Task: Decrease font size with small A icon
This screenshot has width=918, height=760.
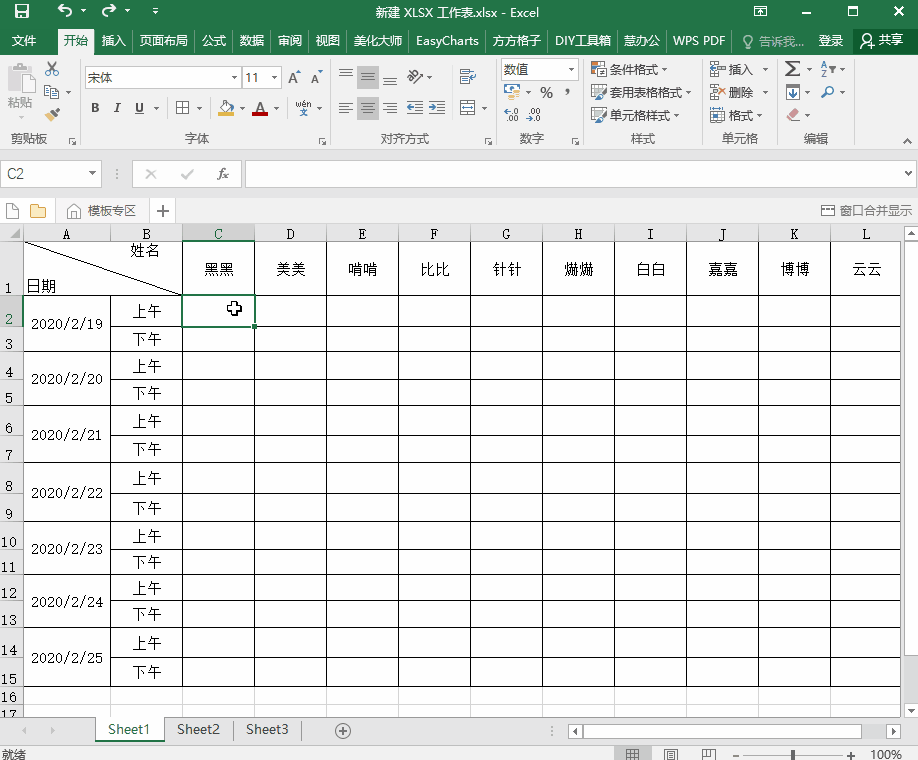Action: coord(316,77)
